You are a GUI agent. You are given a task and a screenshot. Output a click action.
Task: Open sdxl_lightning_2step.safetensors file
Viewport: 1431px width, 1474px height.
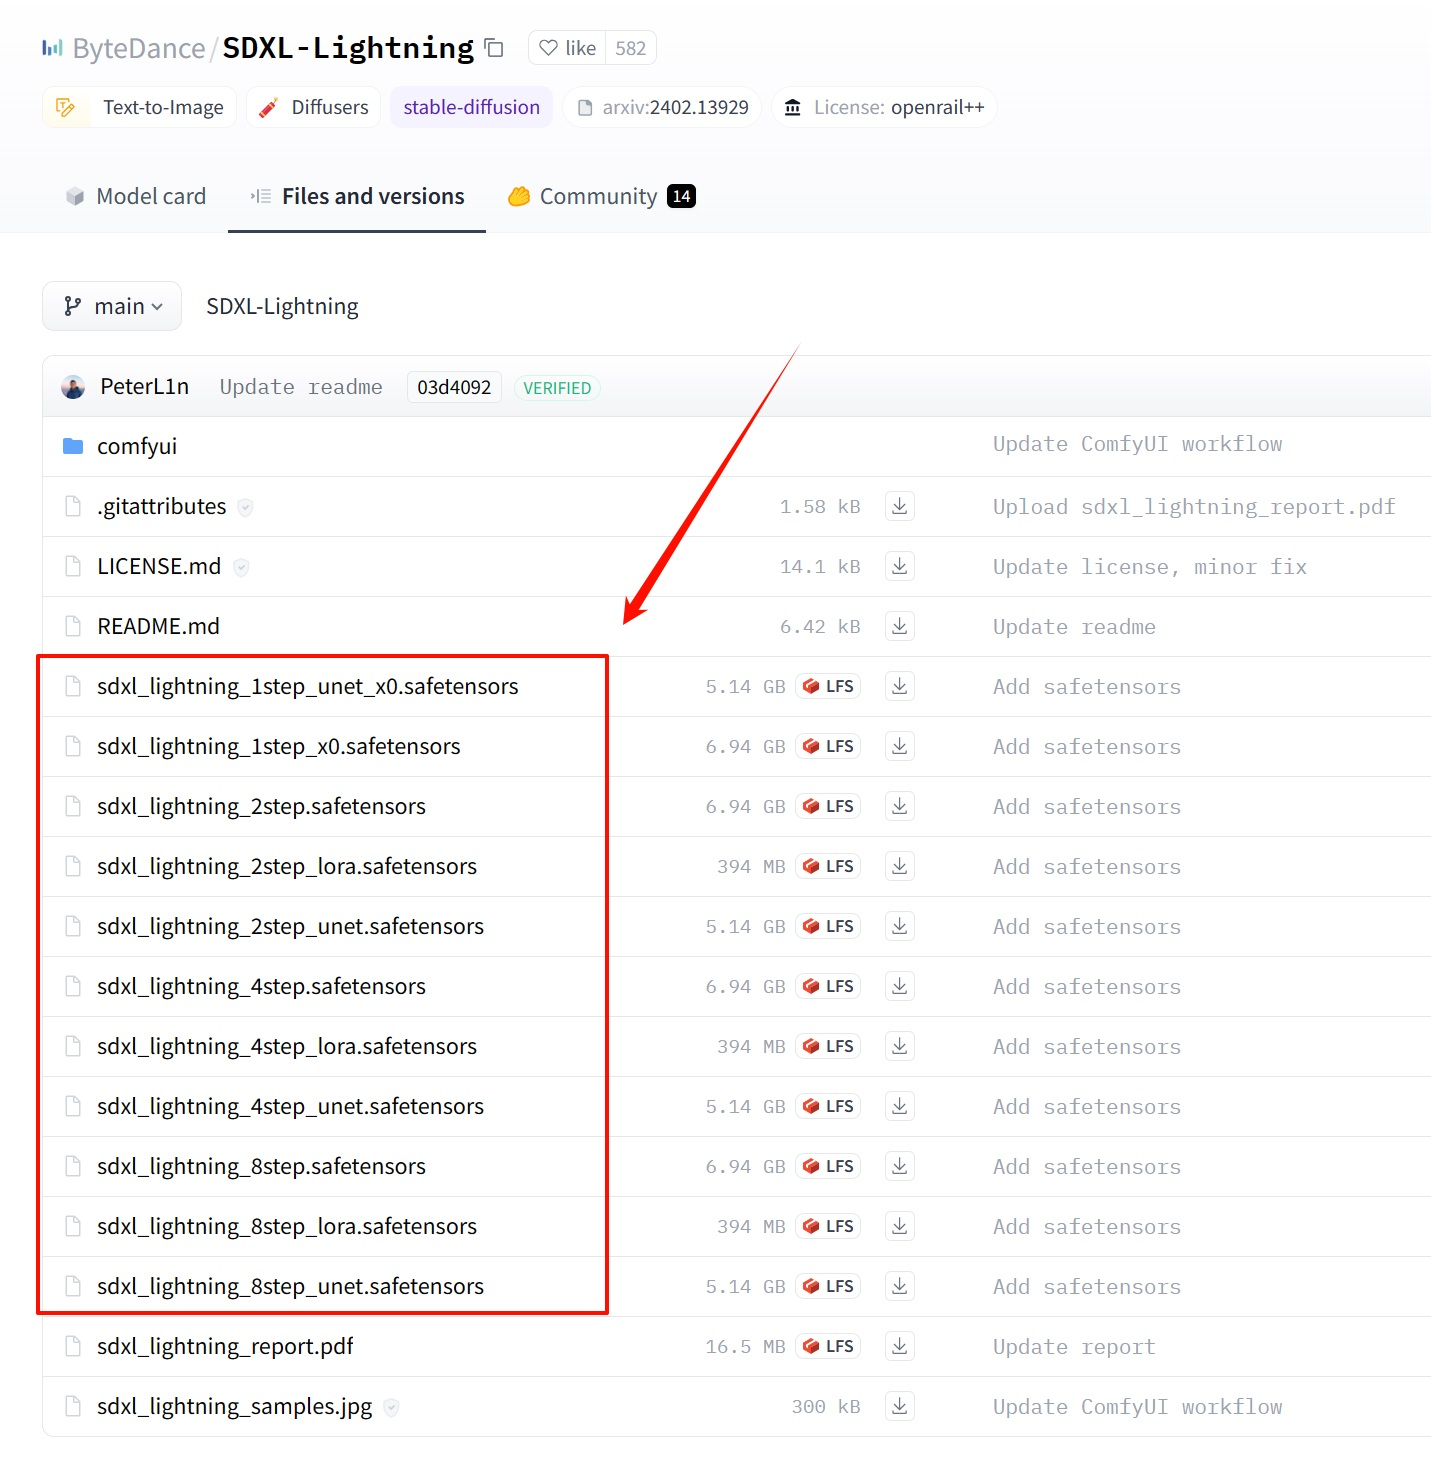pyautogui.click(x=261, y=806)
